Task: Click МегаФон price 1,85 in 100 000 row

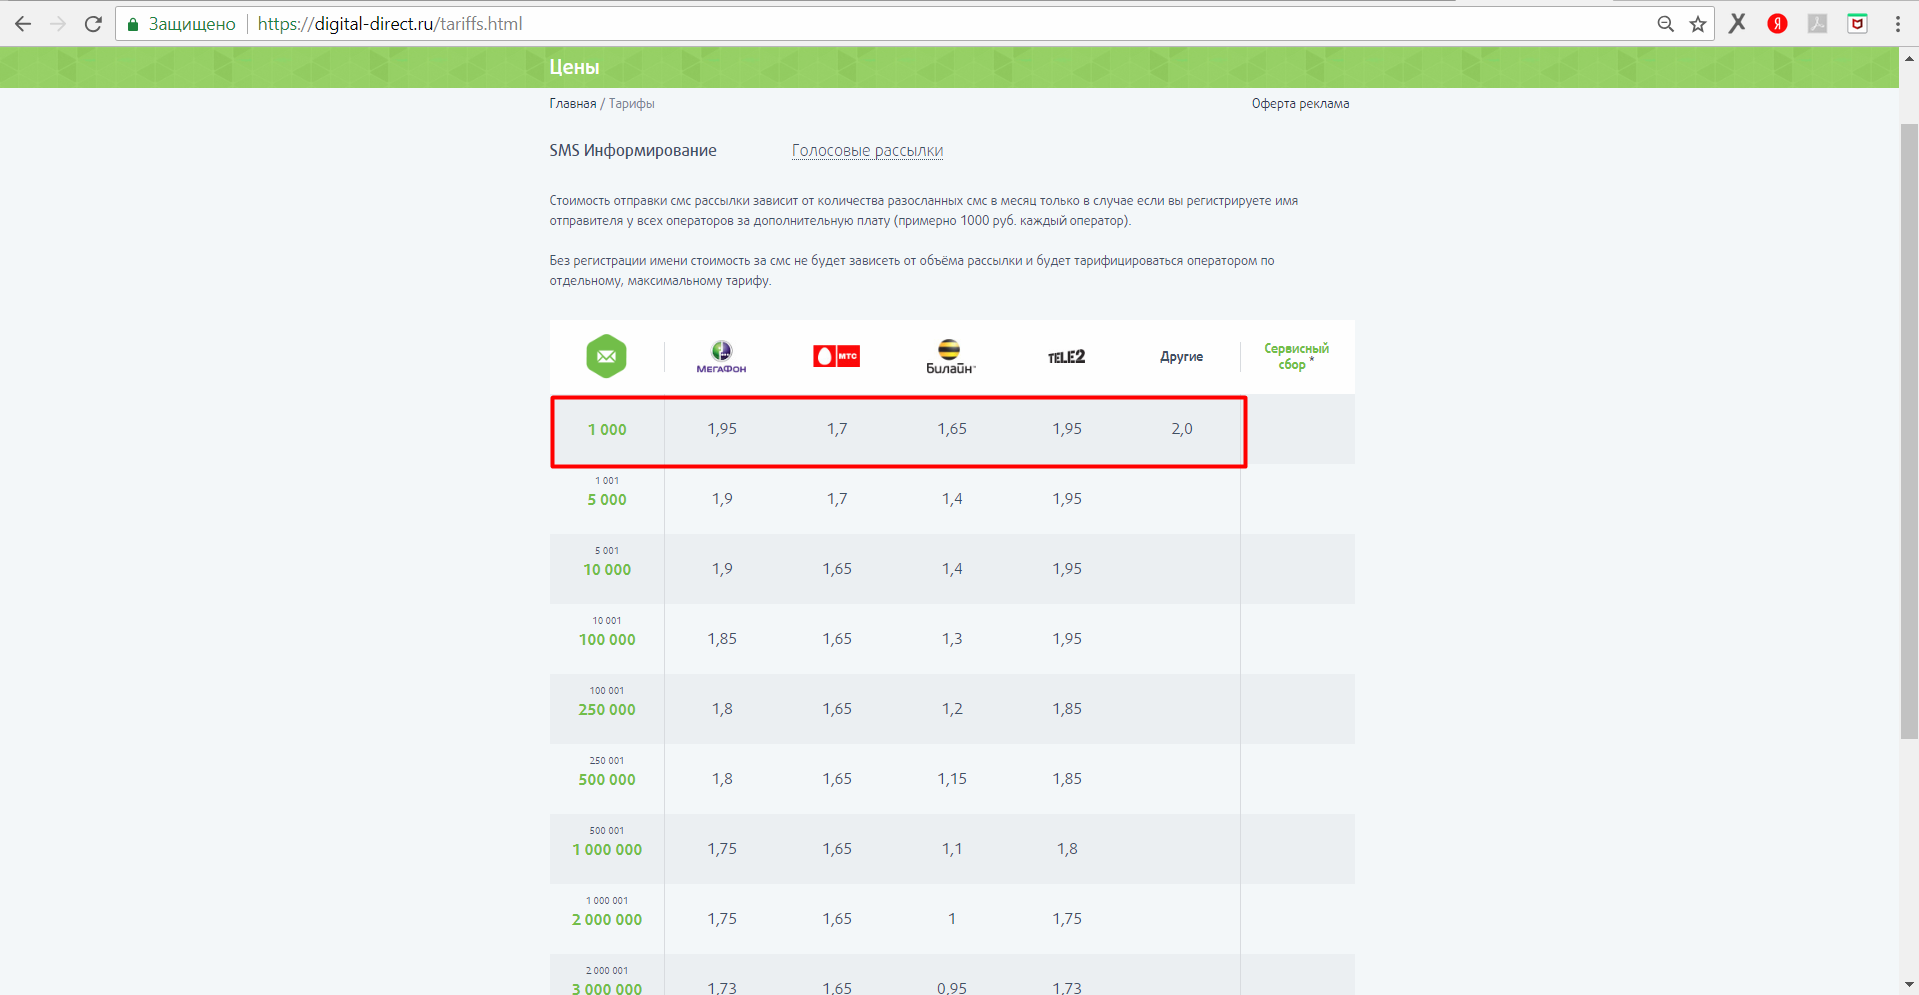Action: coord(722,639)
